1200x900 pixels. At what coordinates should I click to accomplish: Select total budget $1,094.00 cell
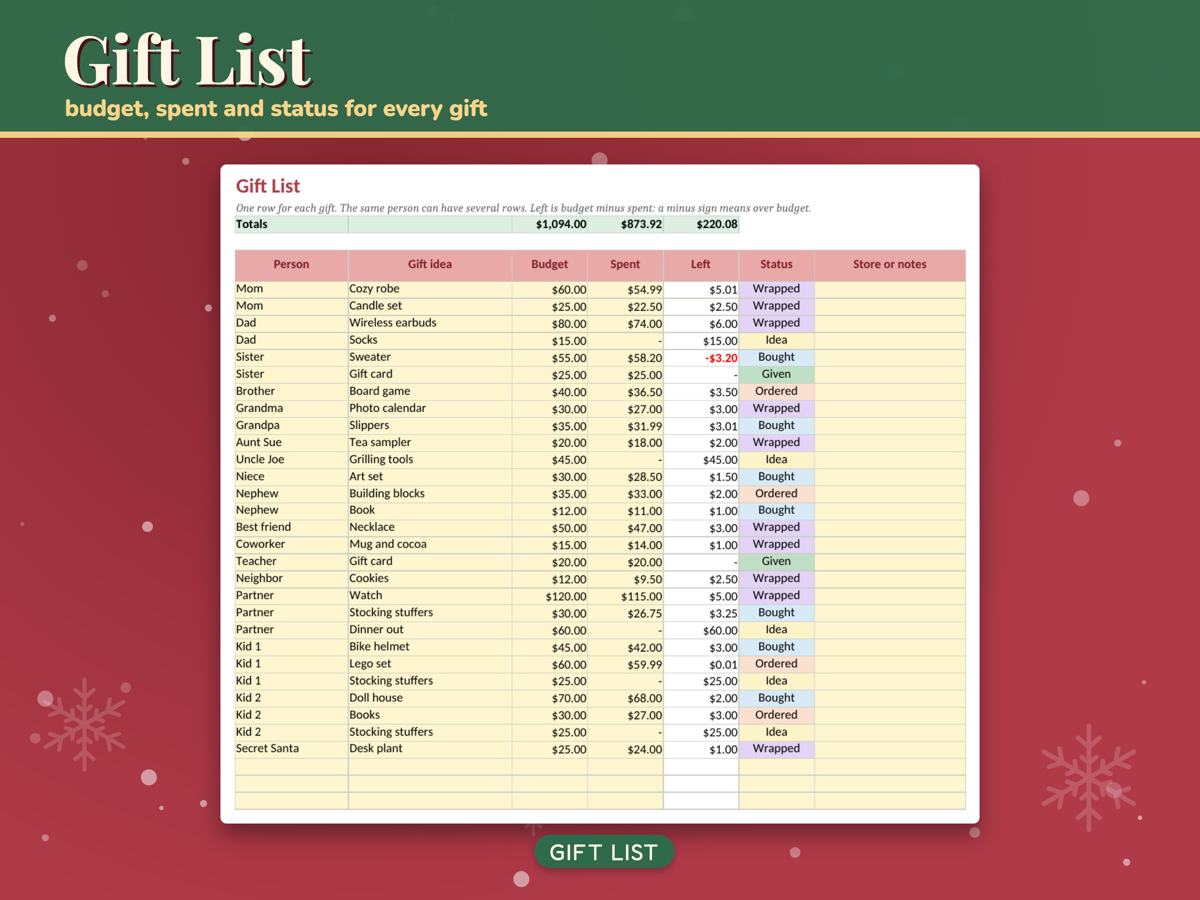point(549,224)
